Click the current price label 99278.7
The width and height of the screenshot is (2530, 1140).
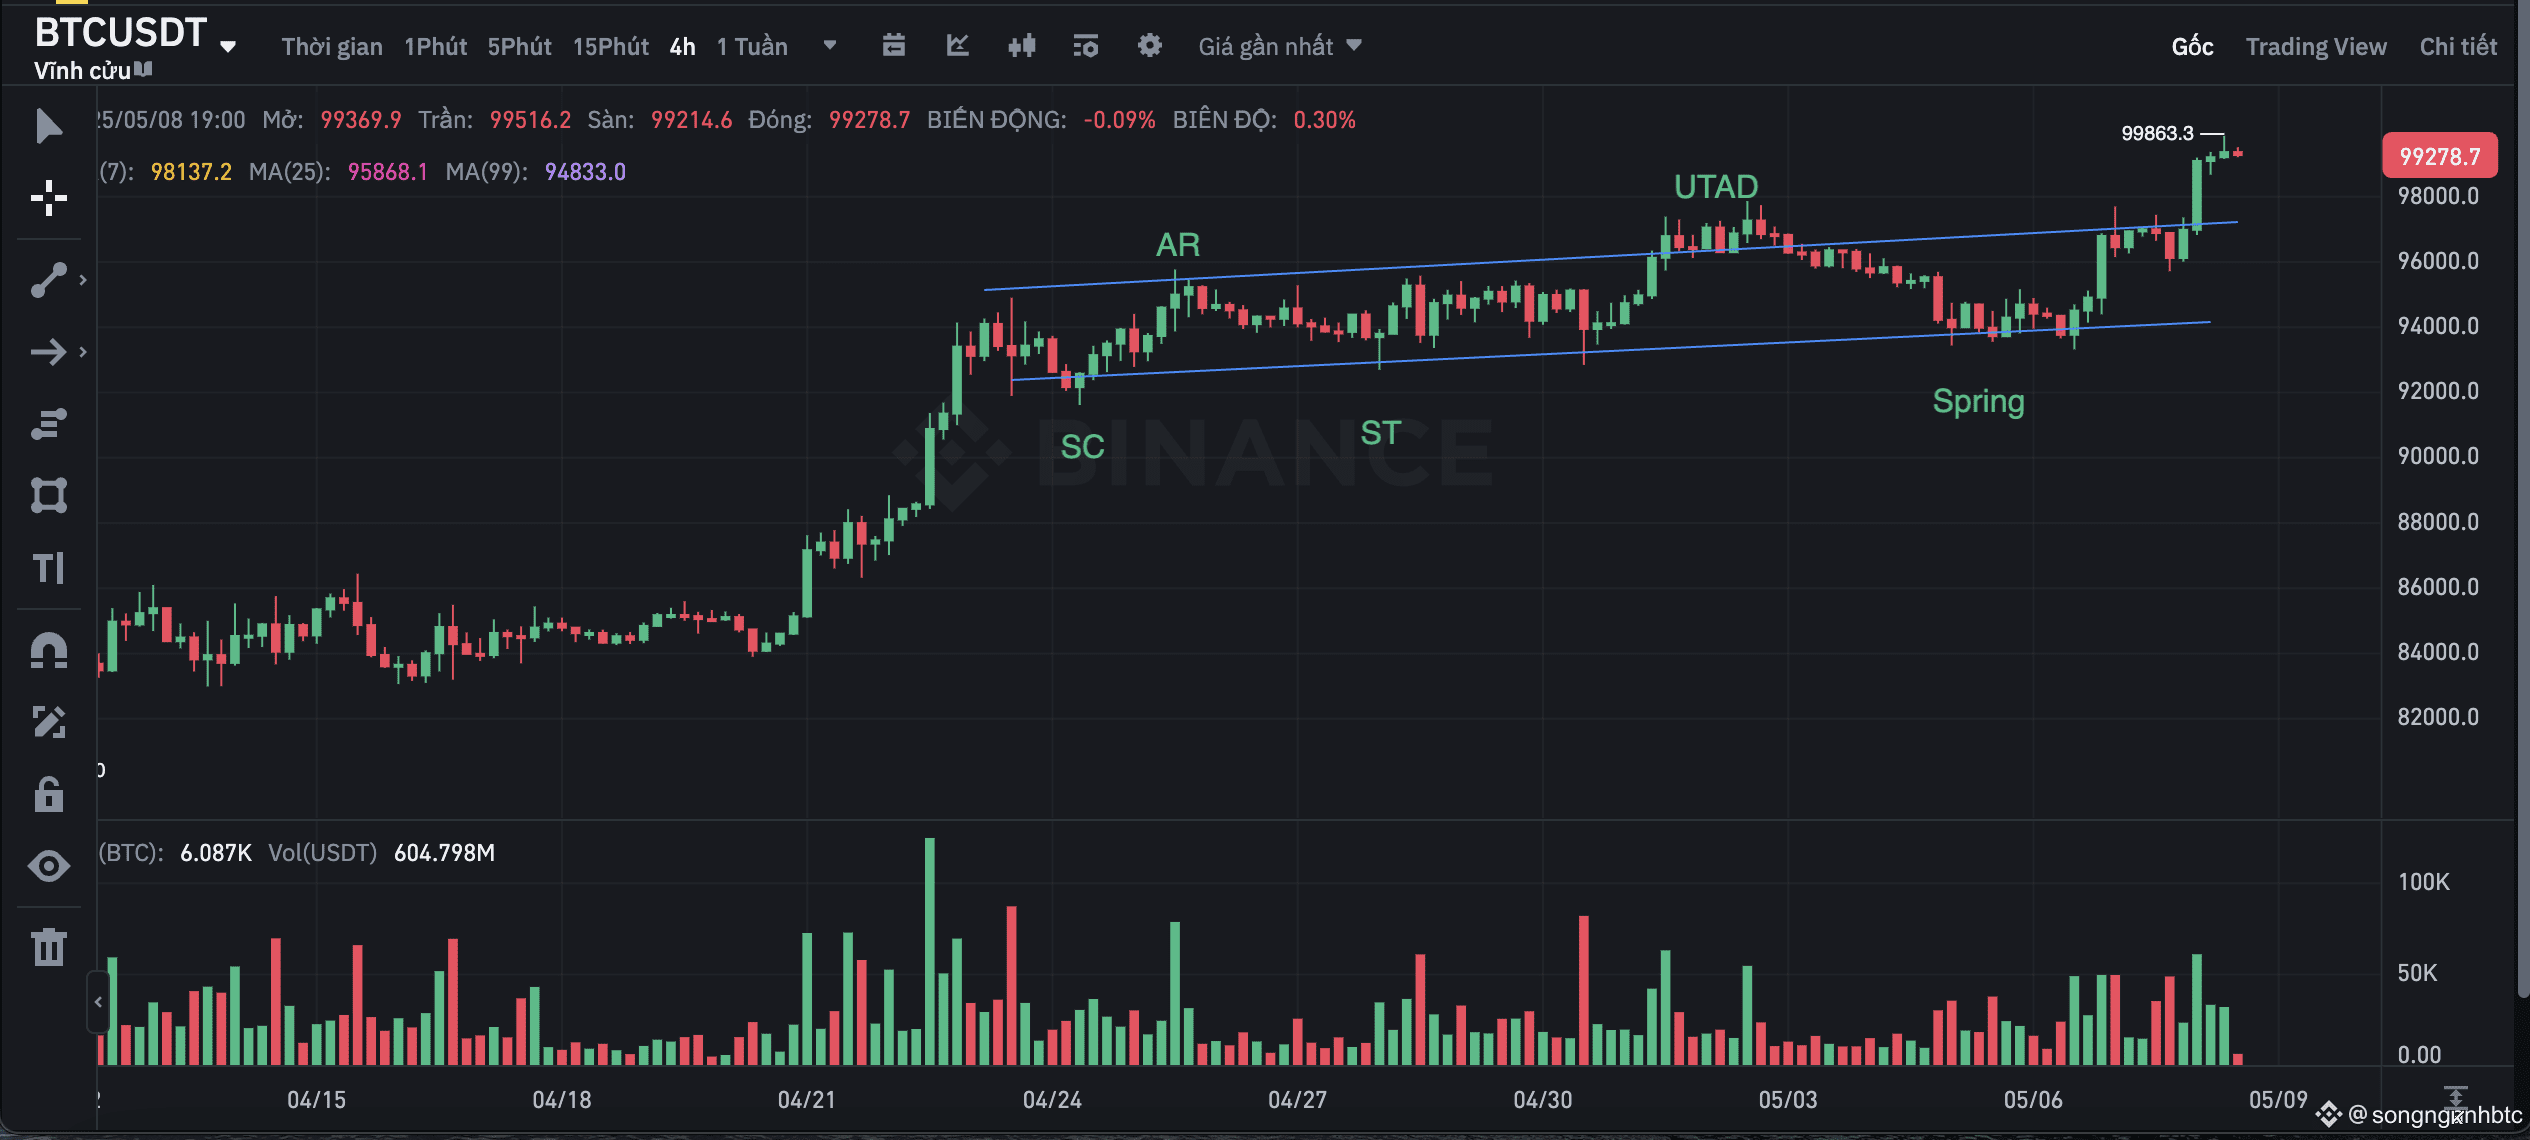tap(2440, 156)
